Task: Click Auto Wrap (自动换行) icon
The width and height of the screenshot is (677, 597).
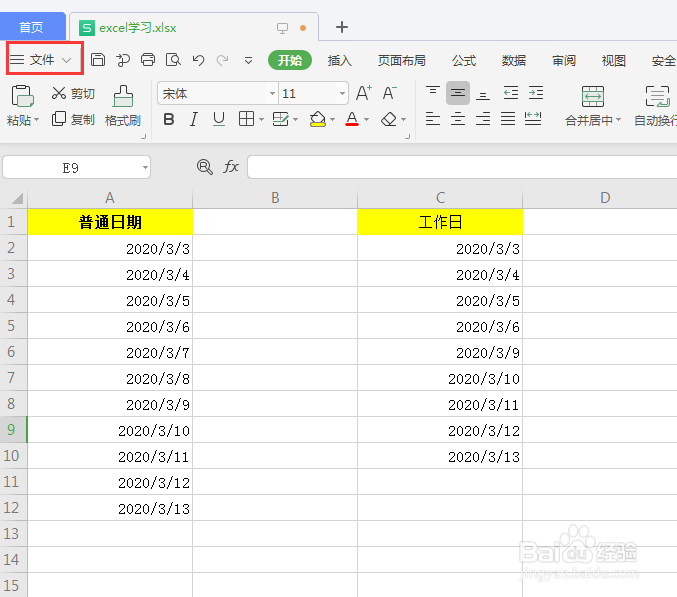Action: point(657,96)
